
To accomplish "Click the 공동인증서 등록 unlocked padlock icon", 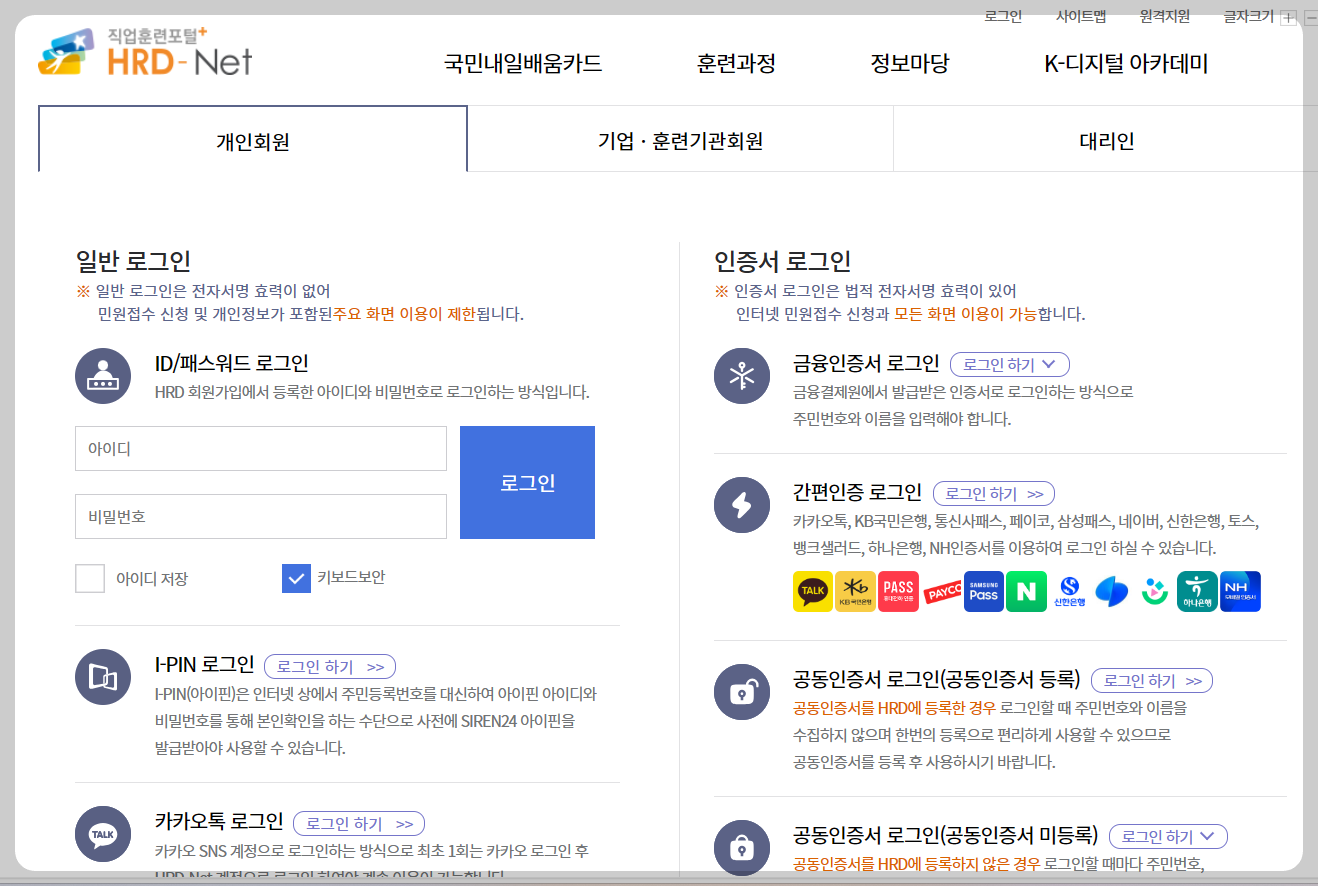I will (742, 692).
